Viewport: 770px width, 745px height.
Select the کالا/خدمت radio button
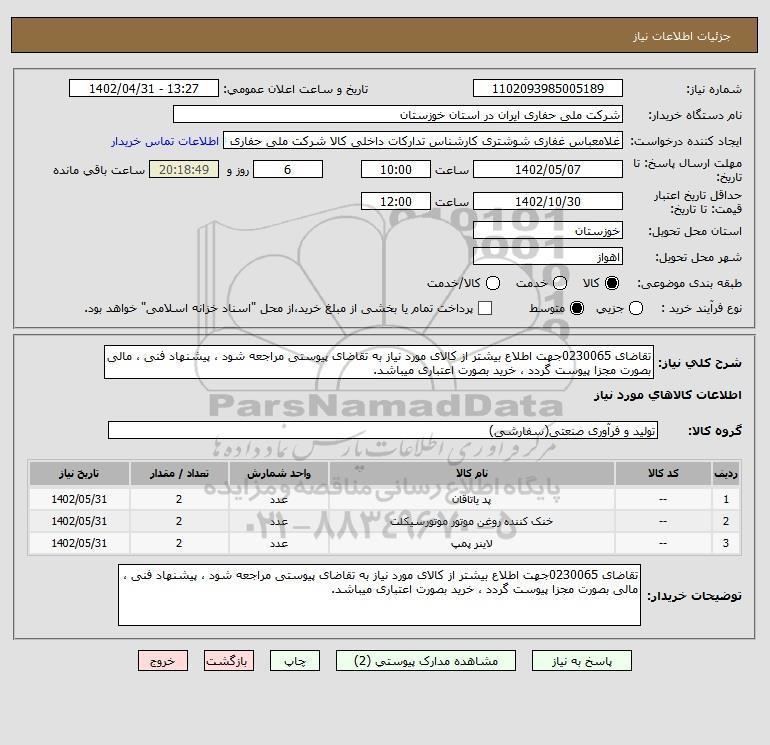click(x=493, y=283)
